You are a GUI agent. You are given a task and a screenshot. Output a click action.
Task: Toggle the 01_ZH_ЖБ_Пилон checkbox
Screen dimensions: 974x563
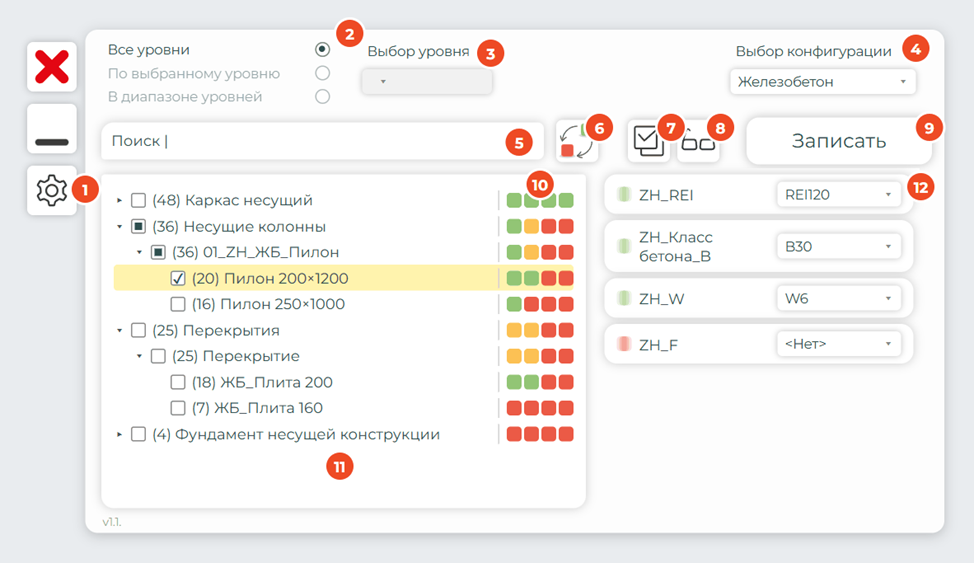158,252
